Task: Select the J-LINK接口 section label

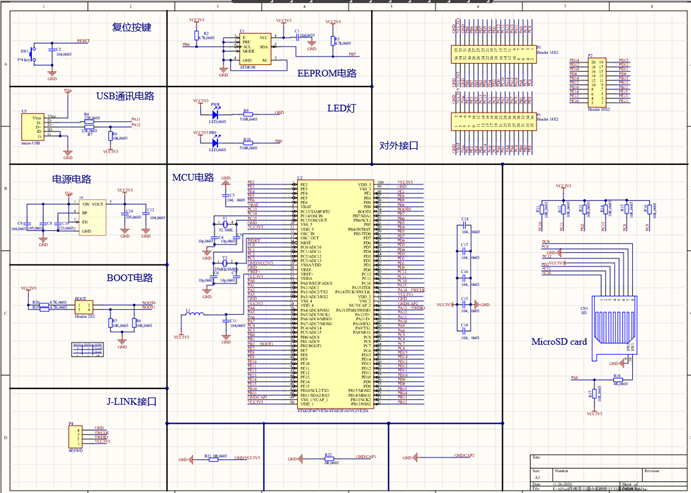Action: tap(131, 401)
